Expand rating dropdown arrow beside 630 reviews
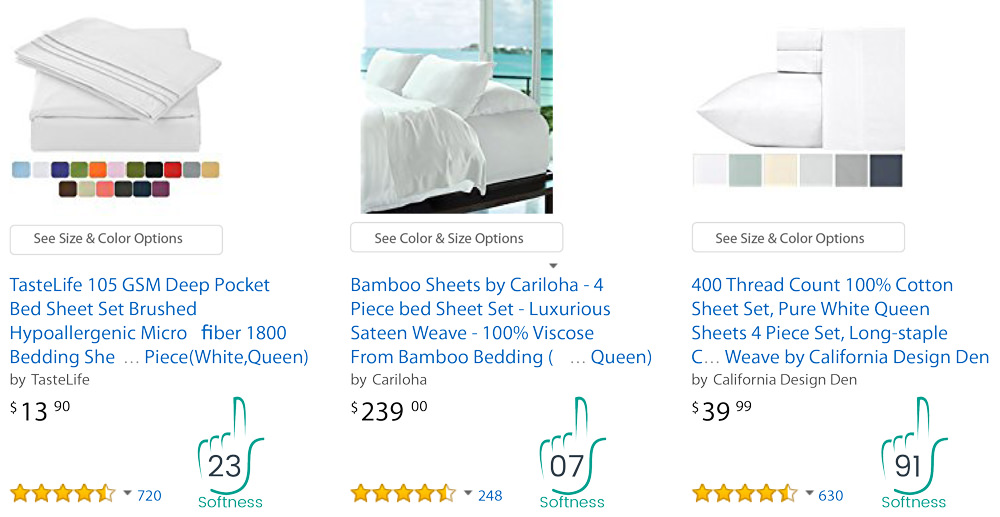1000x517 pixels. click(x=809, y=493)
